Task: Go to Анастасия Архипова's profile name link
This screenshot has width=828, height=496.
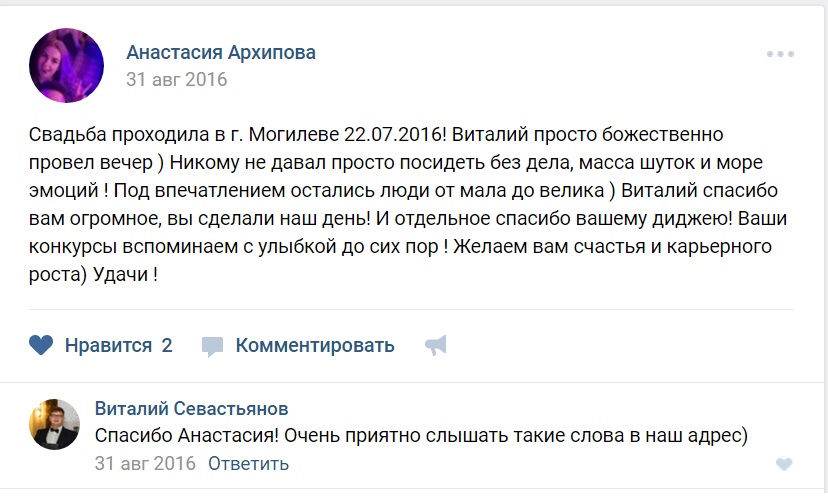Action: 221,53
